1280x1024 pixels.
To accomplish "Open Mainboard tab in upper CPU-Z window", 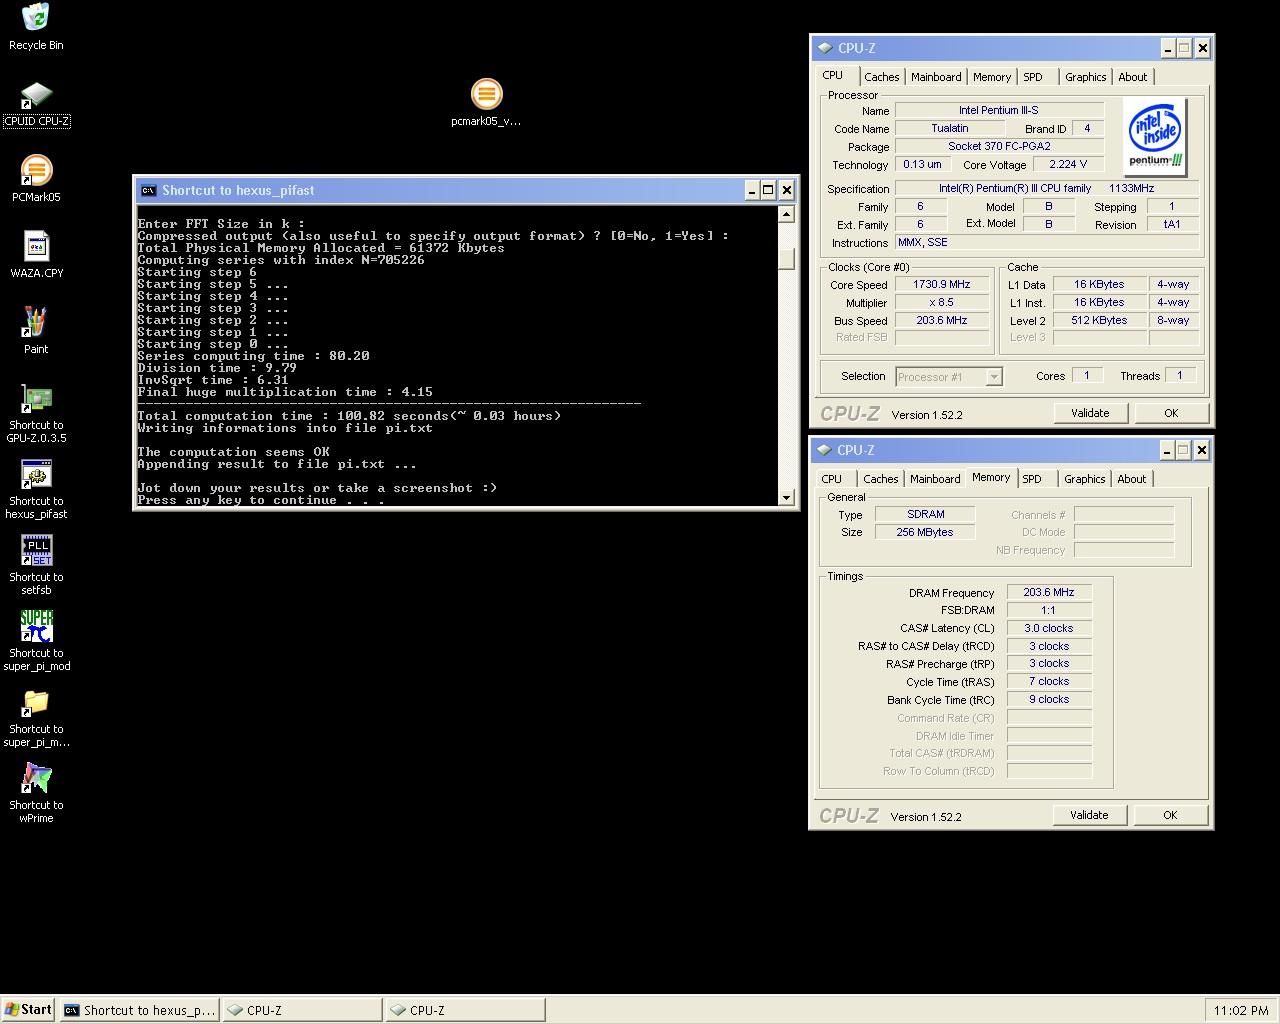I will (x=936, y=77).
